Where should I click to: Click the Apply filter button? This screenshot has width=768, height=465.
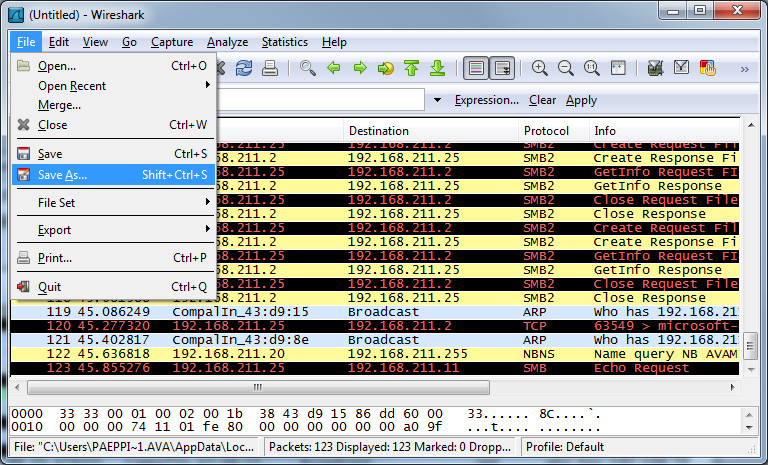(x=581, y=100)
